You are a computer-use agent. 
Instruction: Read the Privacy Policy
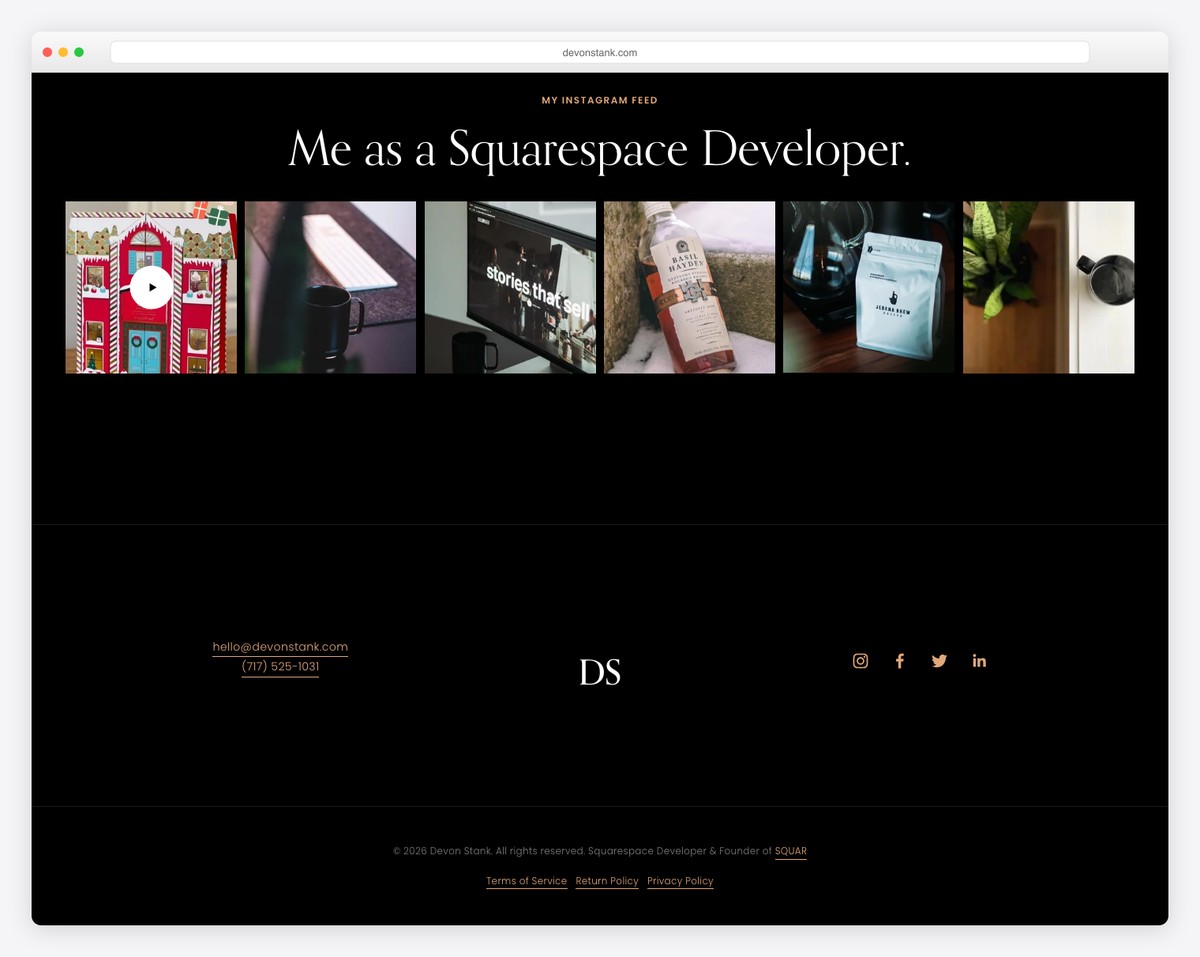680,881
